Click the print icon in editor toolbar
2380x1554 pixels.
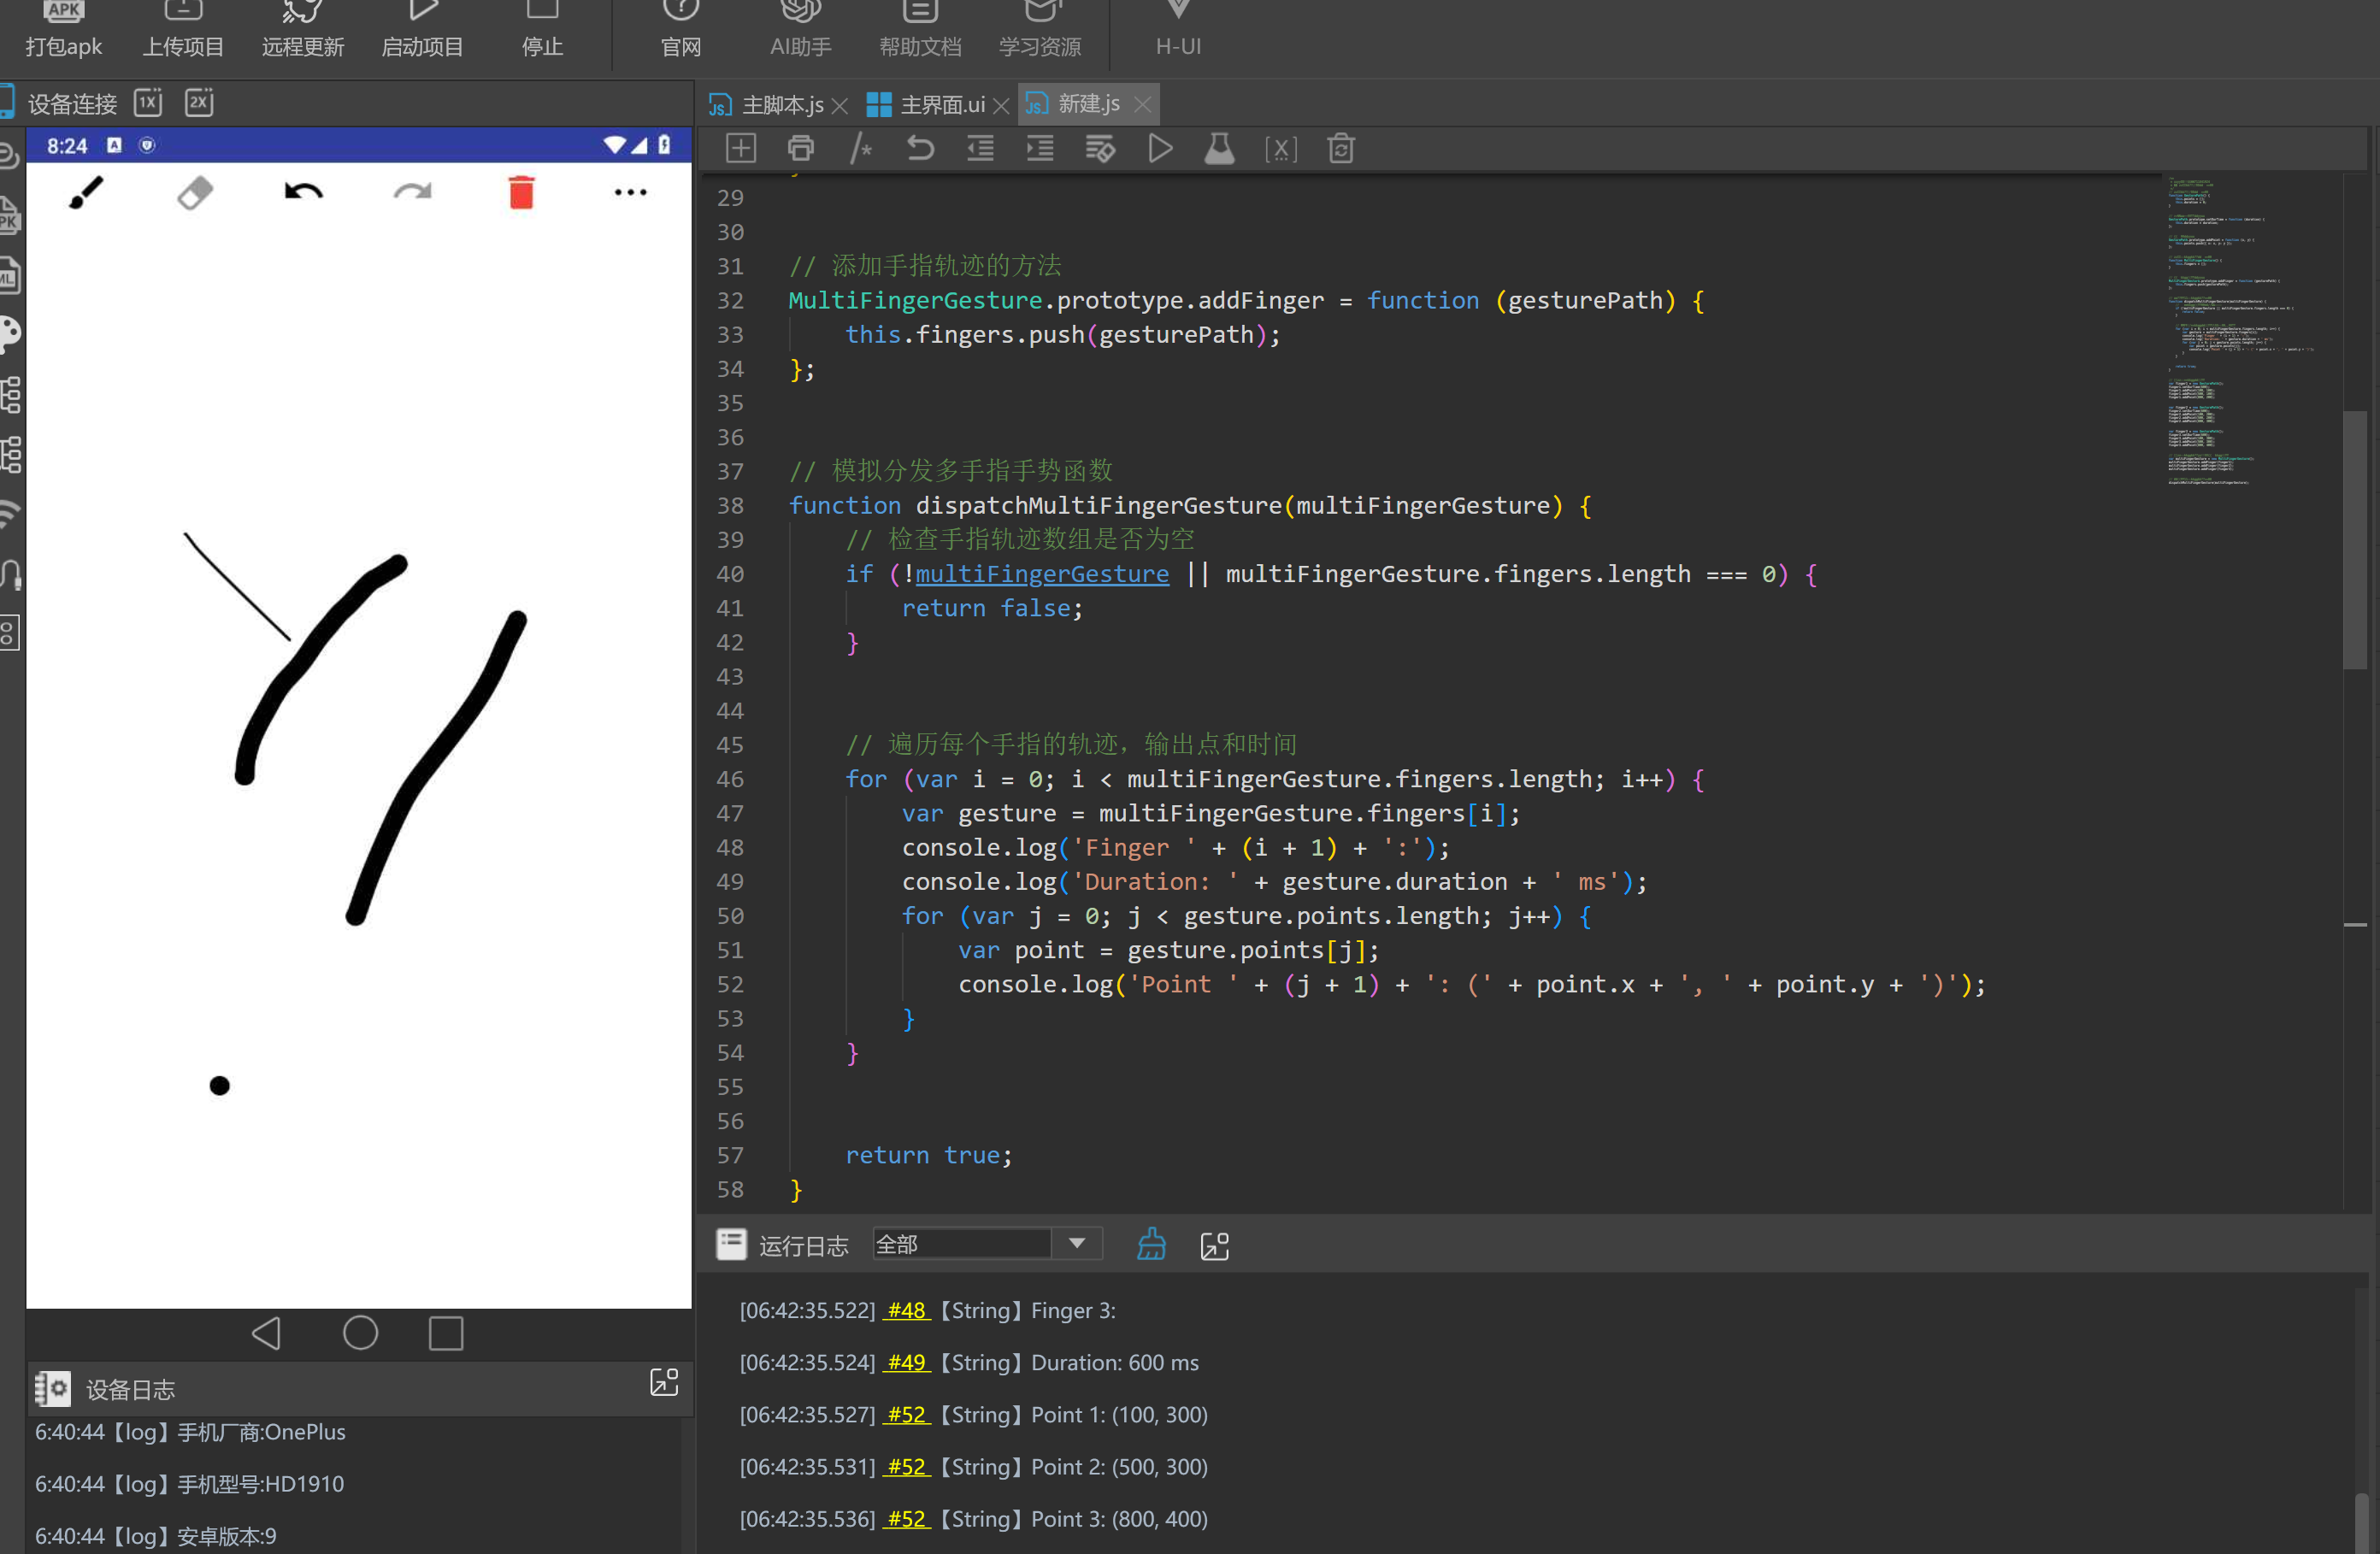800,149
